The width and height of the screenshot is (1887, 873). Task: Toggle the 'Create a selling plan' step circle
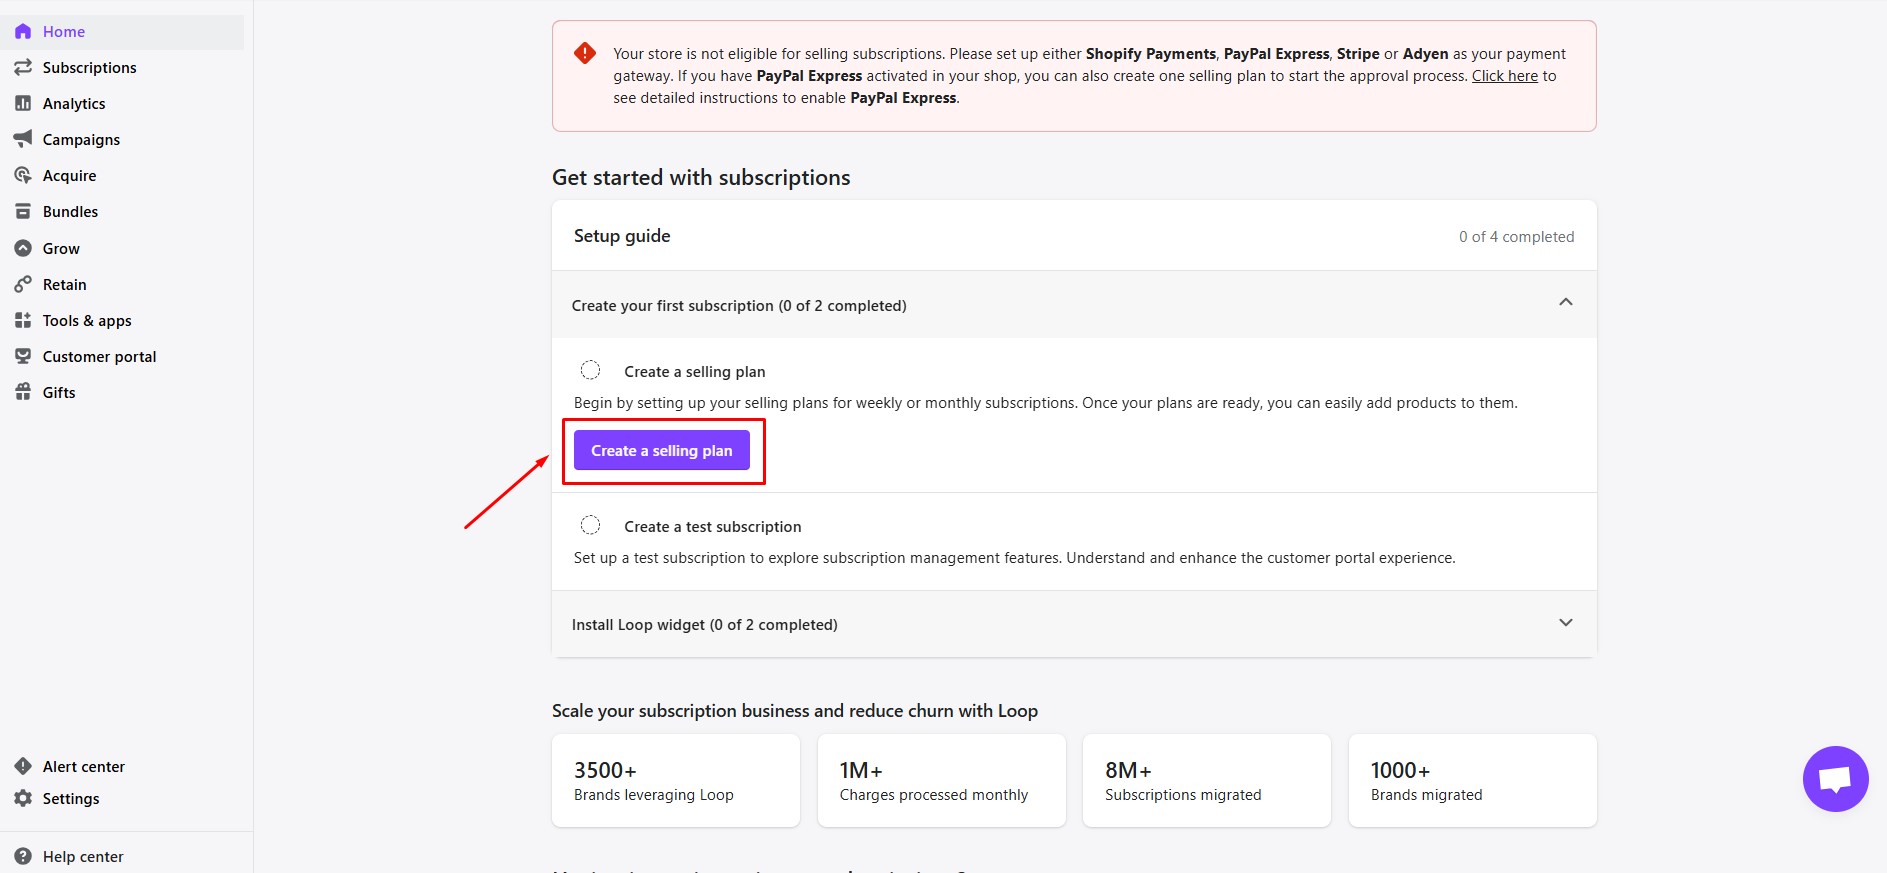(x=591, y=371)
